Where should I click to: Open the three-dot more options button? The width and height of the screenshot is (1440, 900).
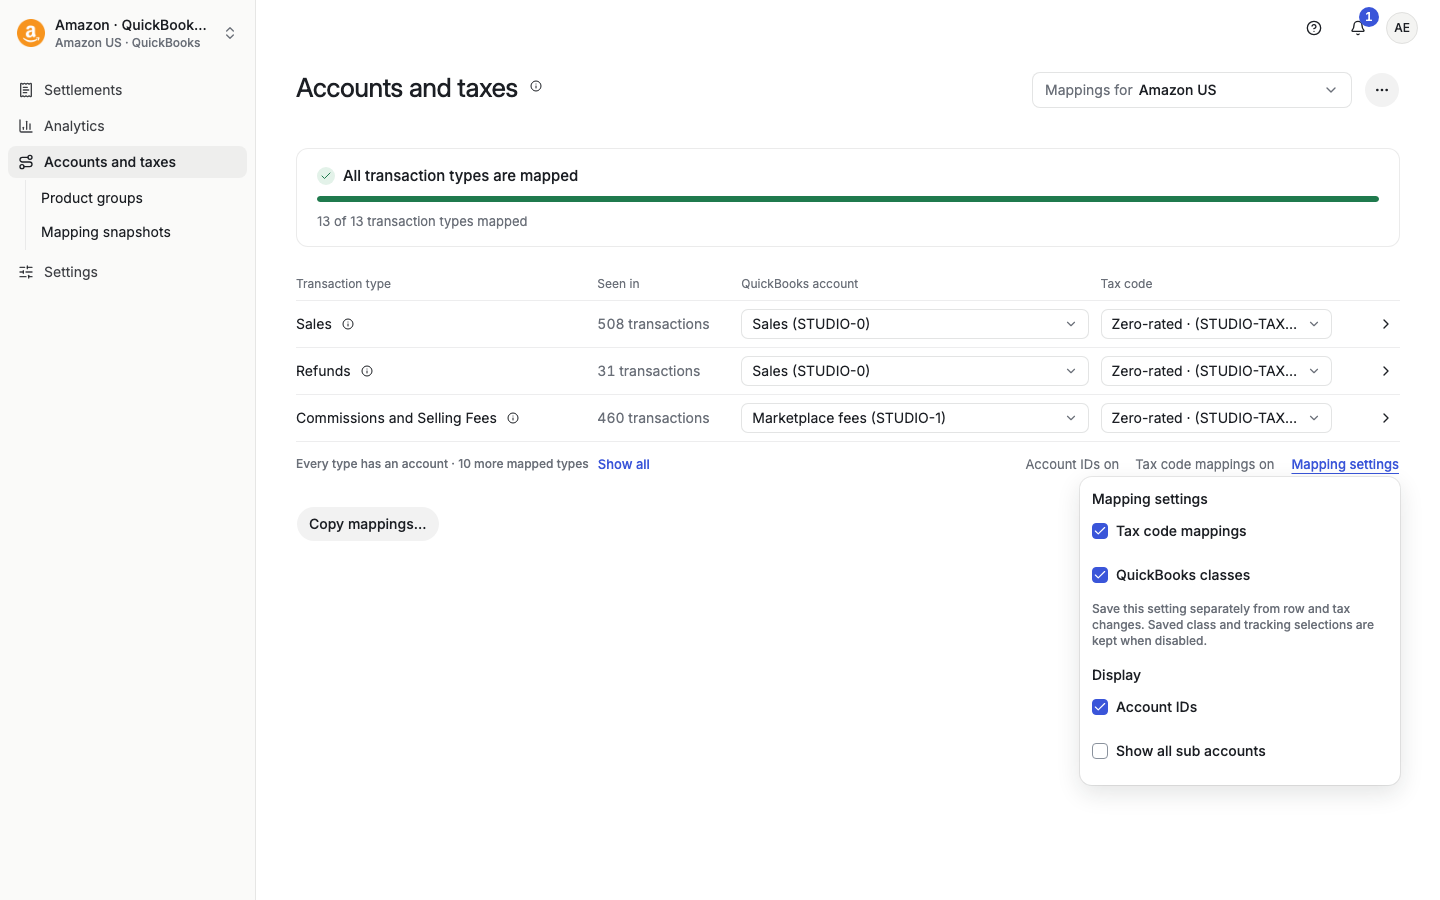(1382, 90)
